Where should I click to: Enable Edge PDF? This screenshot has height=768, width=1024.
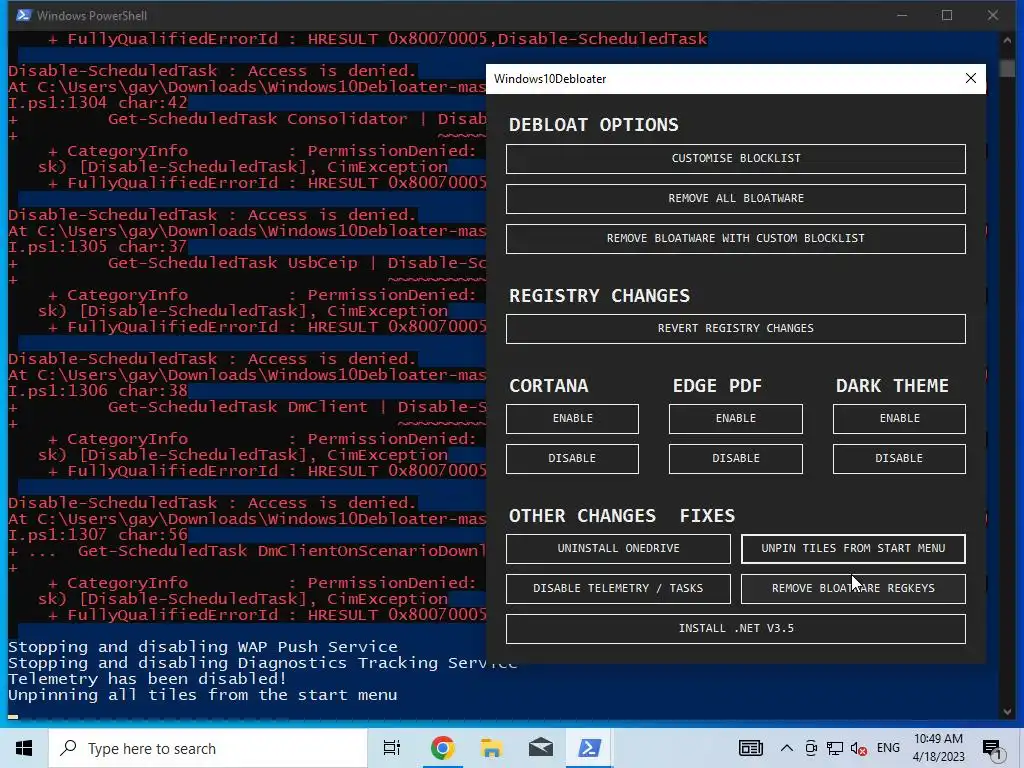point(735,419)
